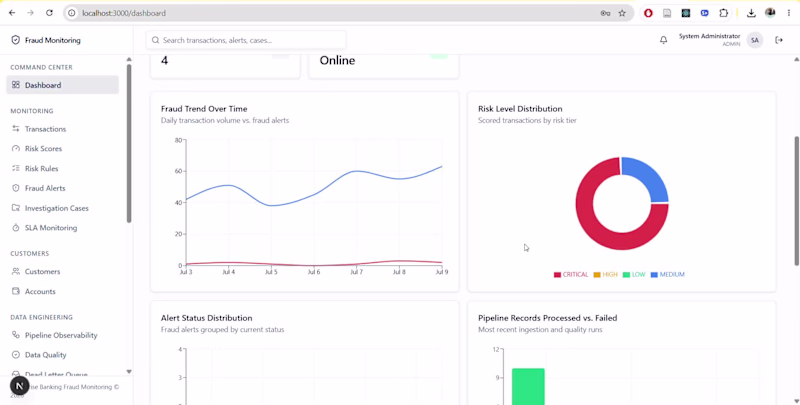800x405 pixels.
Task: Bookmark this page with star icon
Action: [622, 13]
